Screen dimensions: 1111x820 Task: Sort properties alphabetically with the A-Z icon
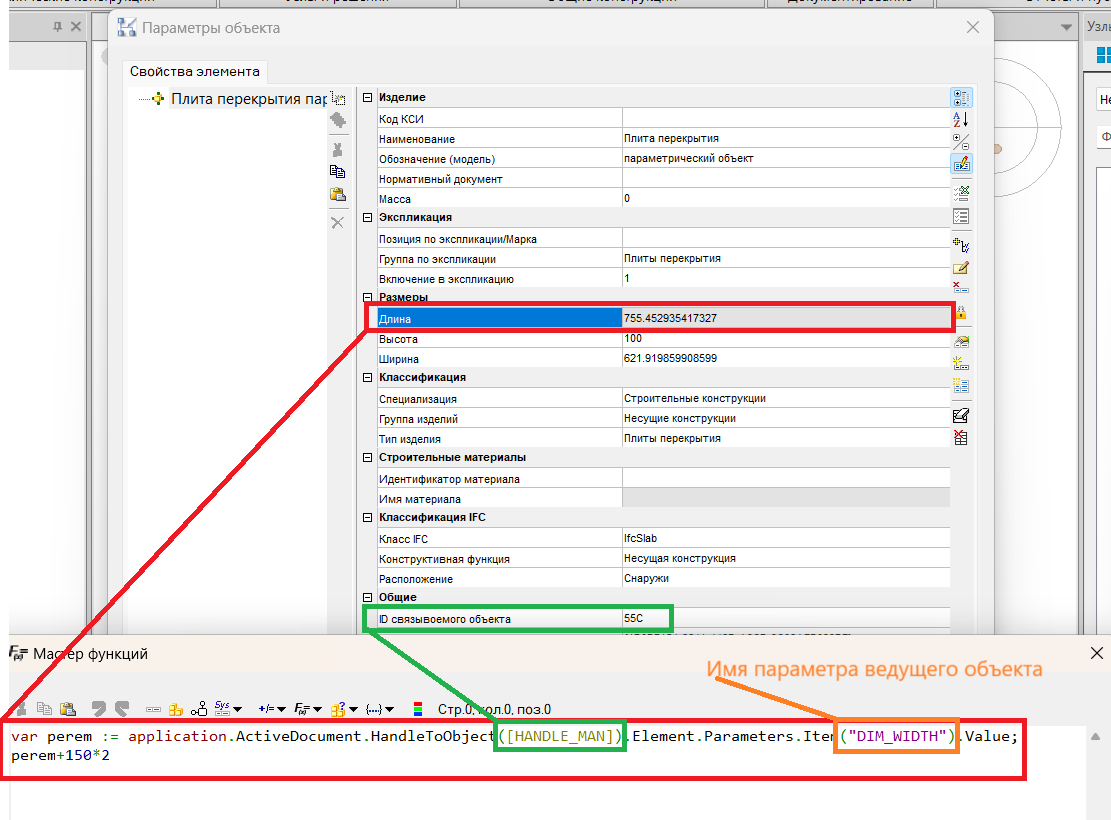[x=961, y=119]
